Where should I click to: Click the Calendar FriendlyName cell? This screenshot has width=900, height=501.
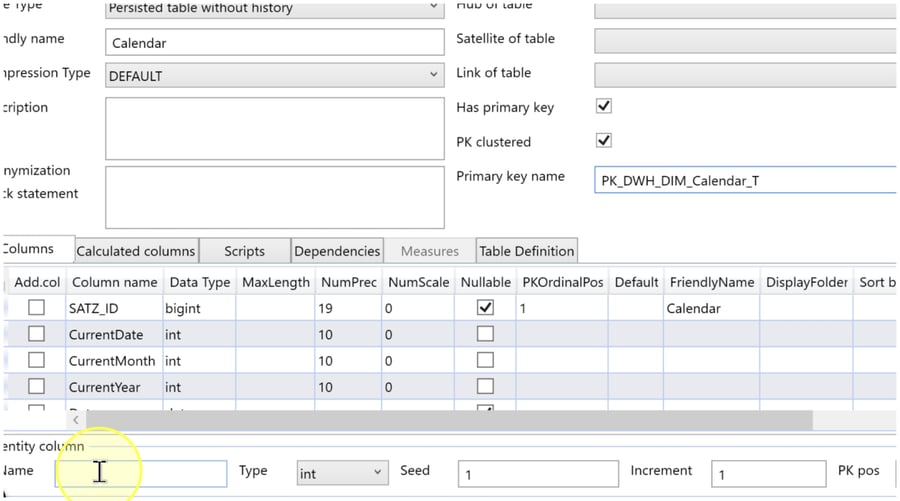click(712, 308)
